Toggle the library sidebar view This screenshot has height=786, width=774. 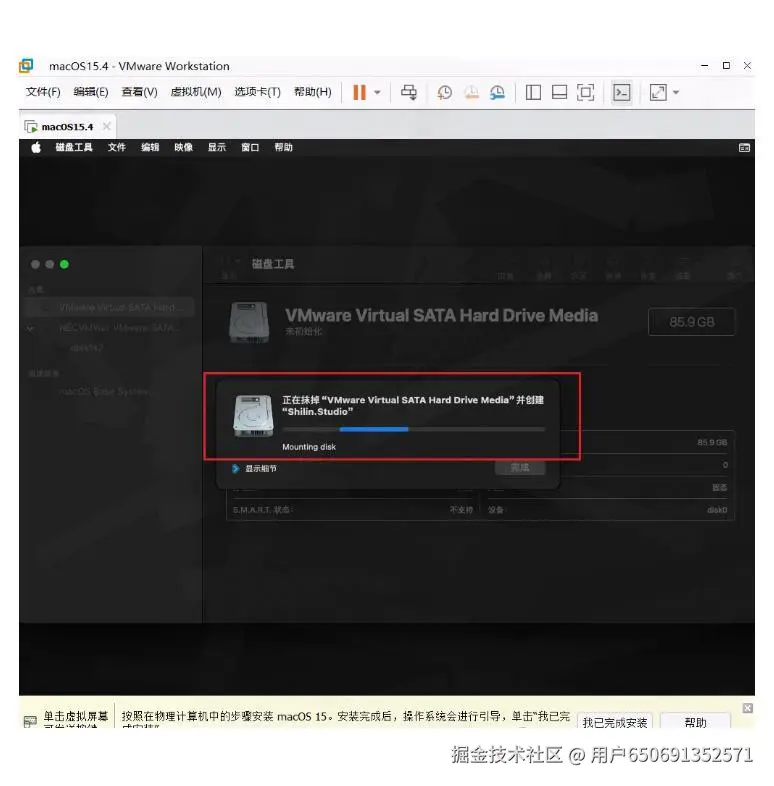pos(533,92)
